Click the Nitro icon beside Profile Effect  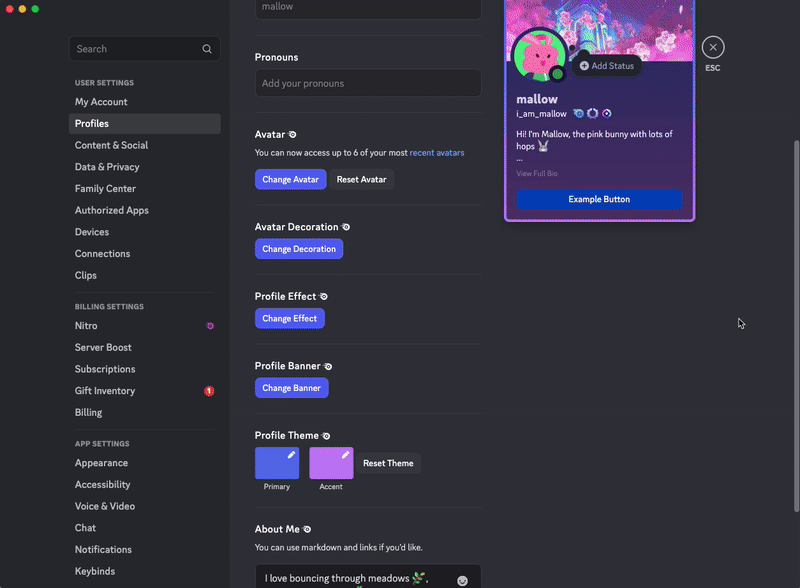pos(323,297)
